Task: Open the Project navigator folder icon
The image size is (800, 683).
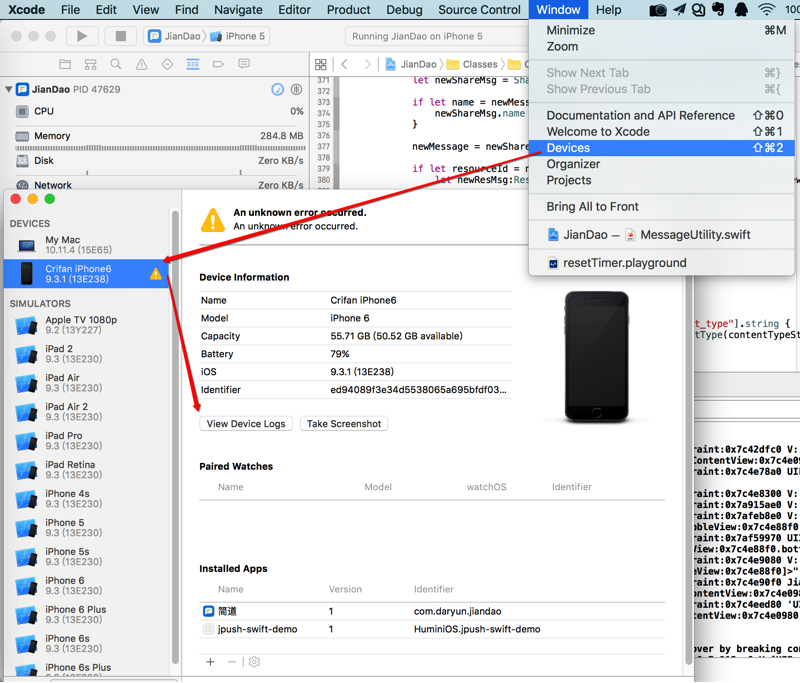Action: tap(65, 64)
